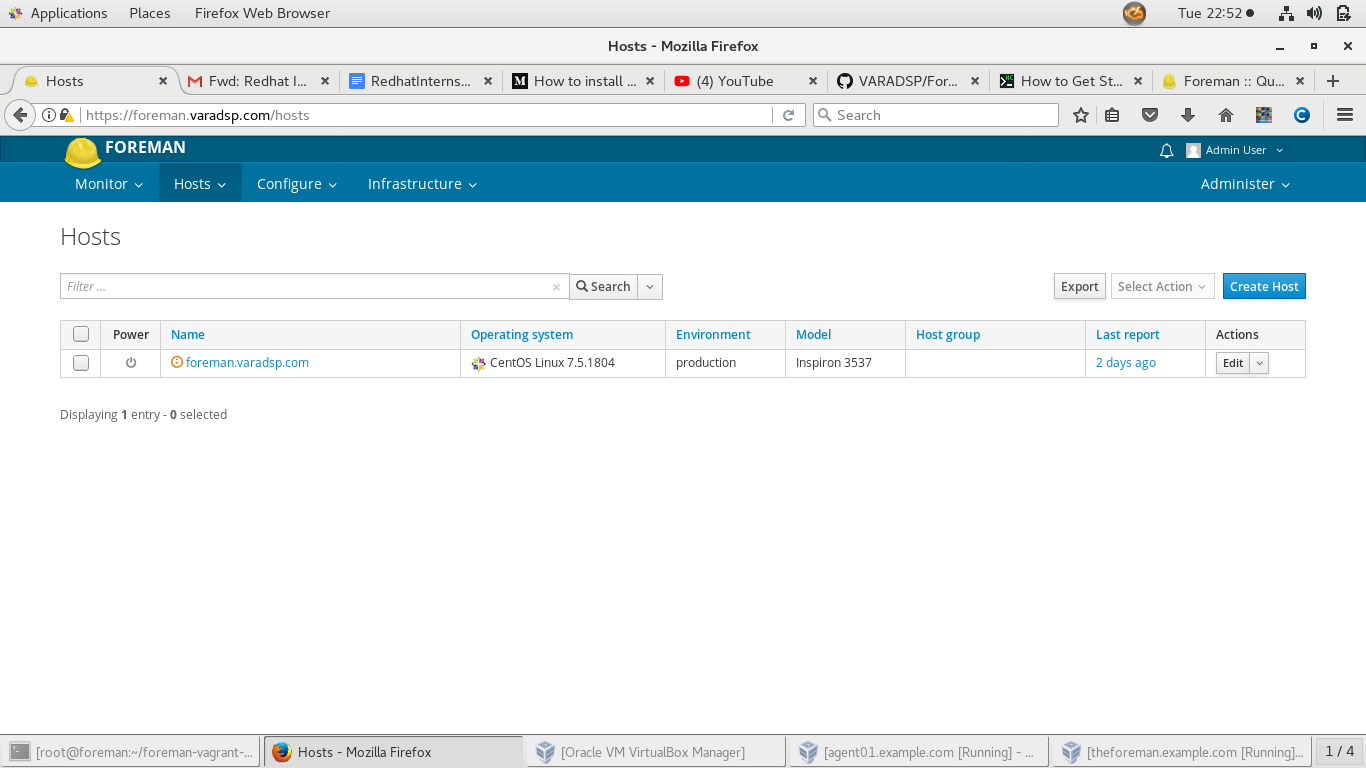Open the bookmarks library clipboard icon
Viewport: 1366px width, 768px height.
point(1112,115)
